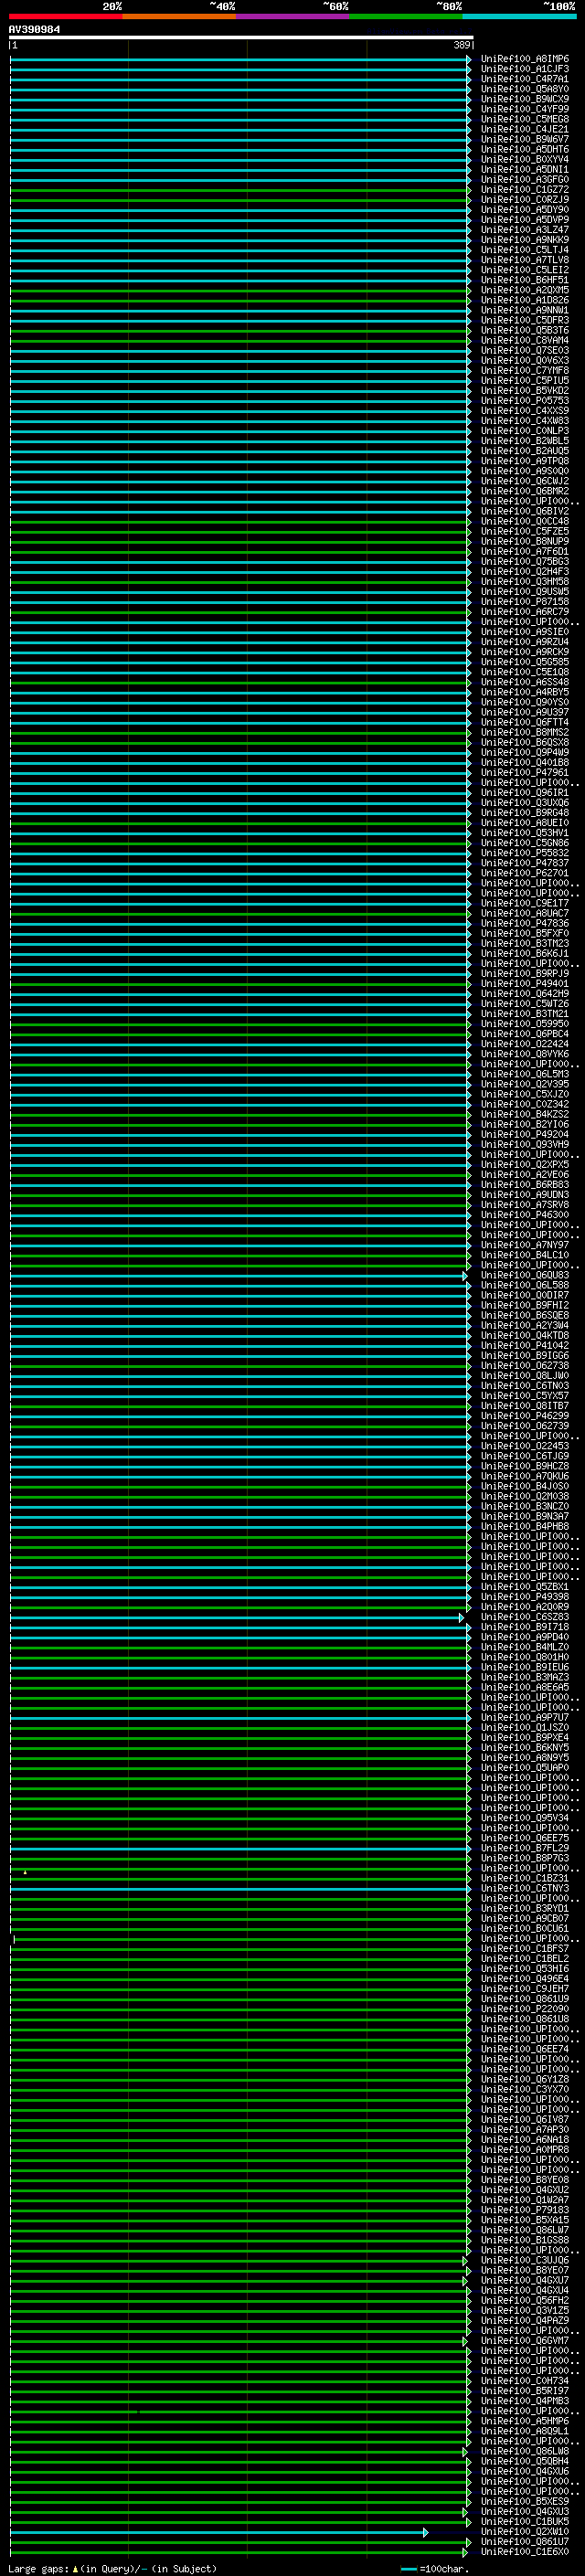This screenshot has height=2576, width=585.
Task: Open the UniRef100_P41042 hit label
Action: (x=524, y=1346)
